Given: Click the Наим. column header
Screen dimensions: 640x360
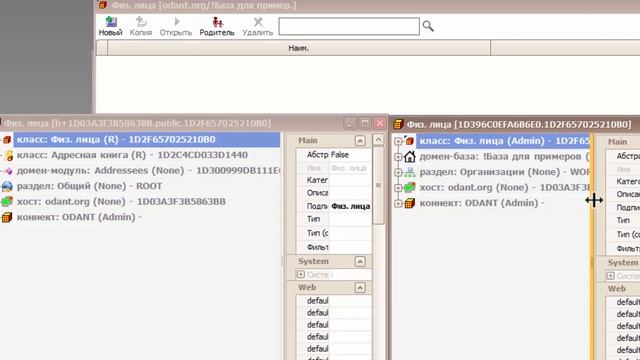Looking at the screenshot, I should coord(299,48).
